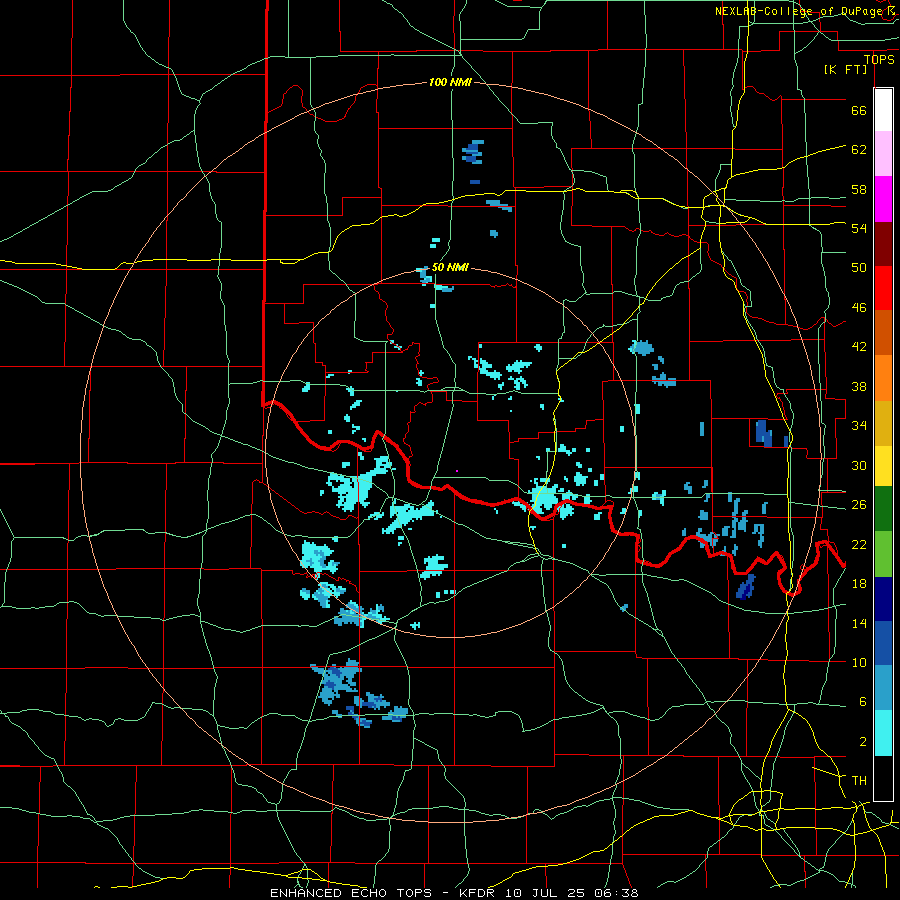Click the "62" legend value
Screen dimensions: 900x900
pyautogui.click(x=859, y=149)
